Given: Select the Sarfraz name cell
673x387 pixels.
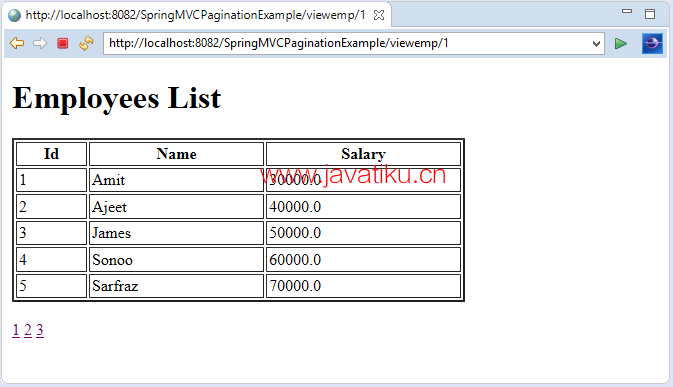Looking at the screenshot, I should [x=176, y=286].
